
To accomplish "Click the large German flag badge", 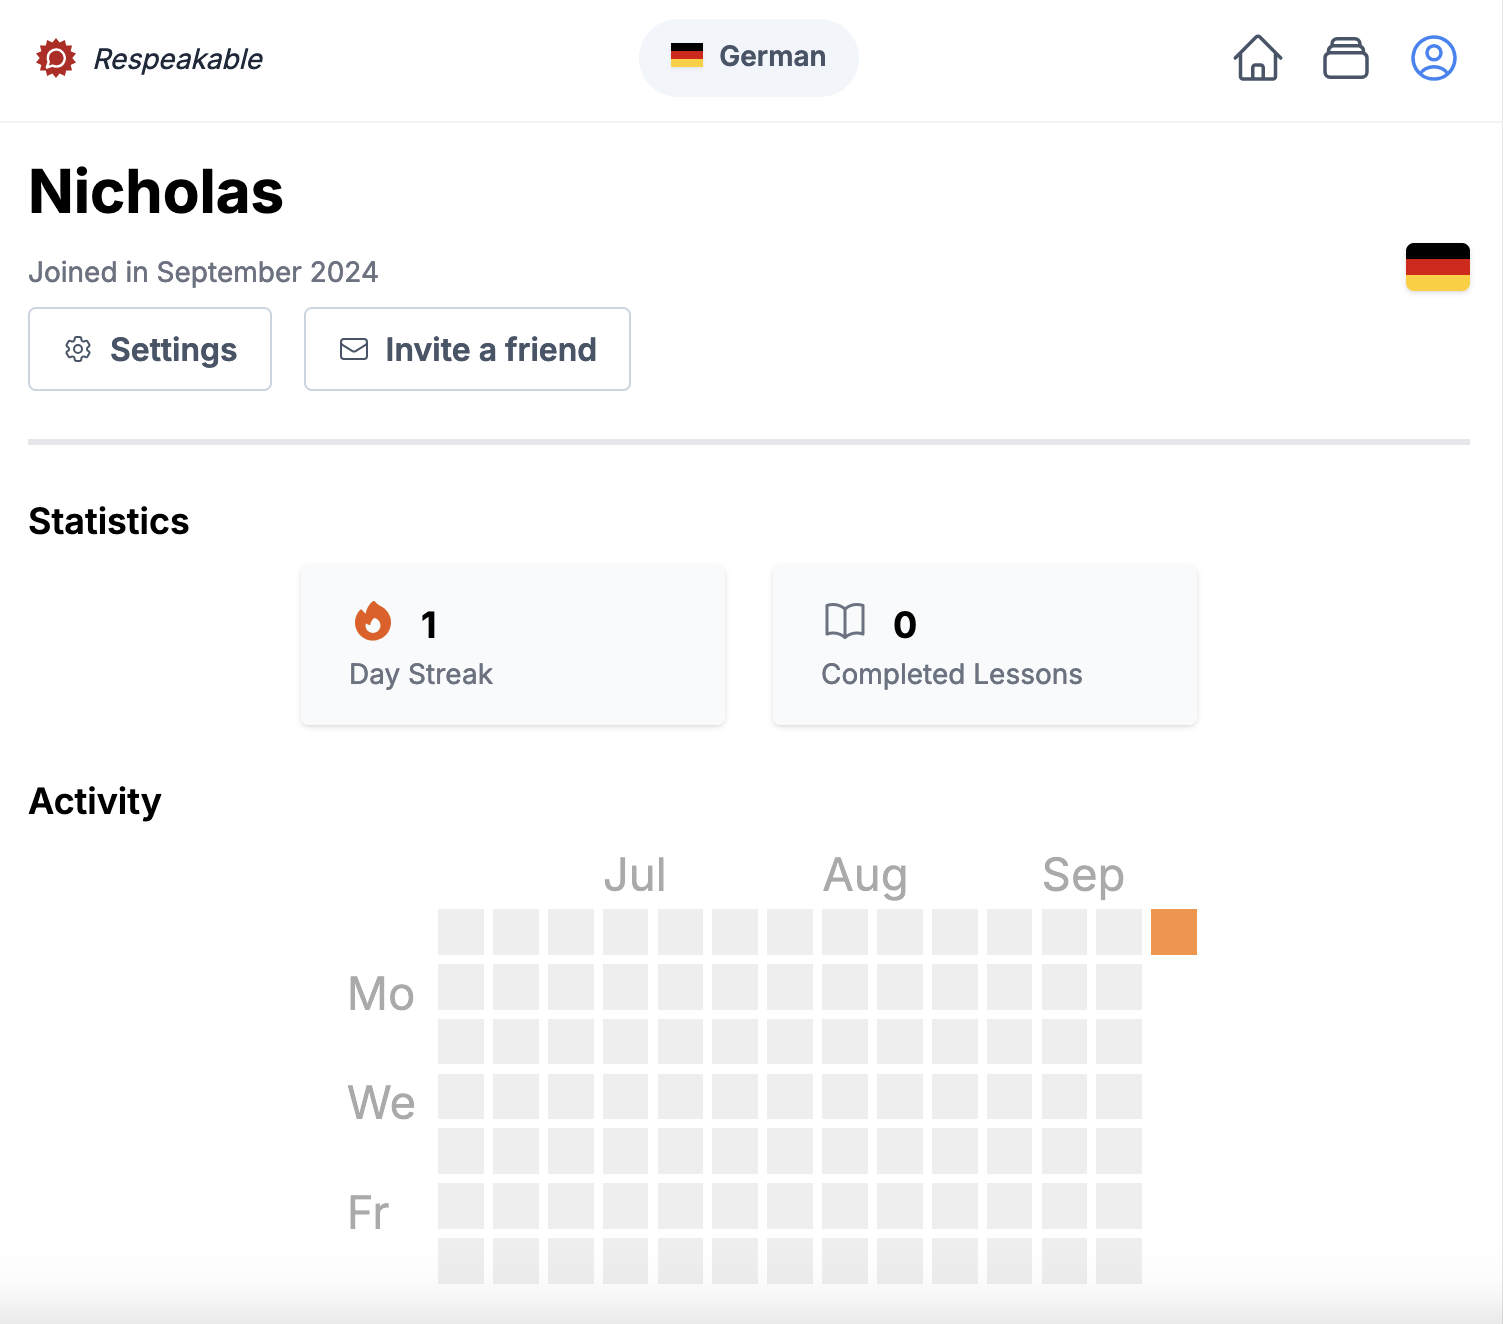I will tap(1437, 267).
